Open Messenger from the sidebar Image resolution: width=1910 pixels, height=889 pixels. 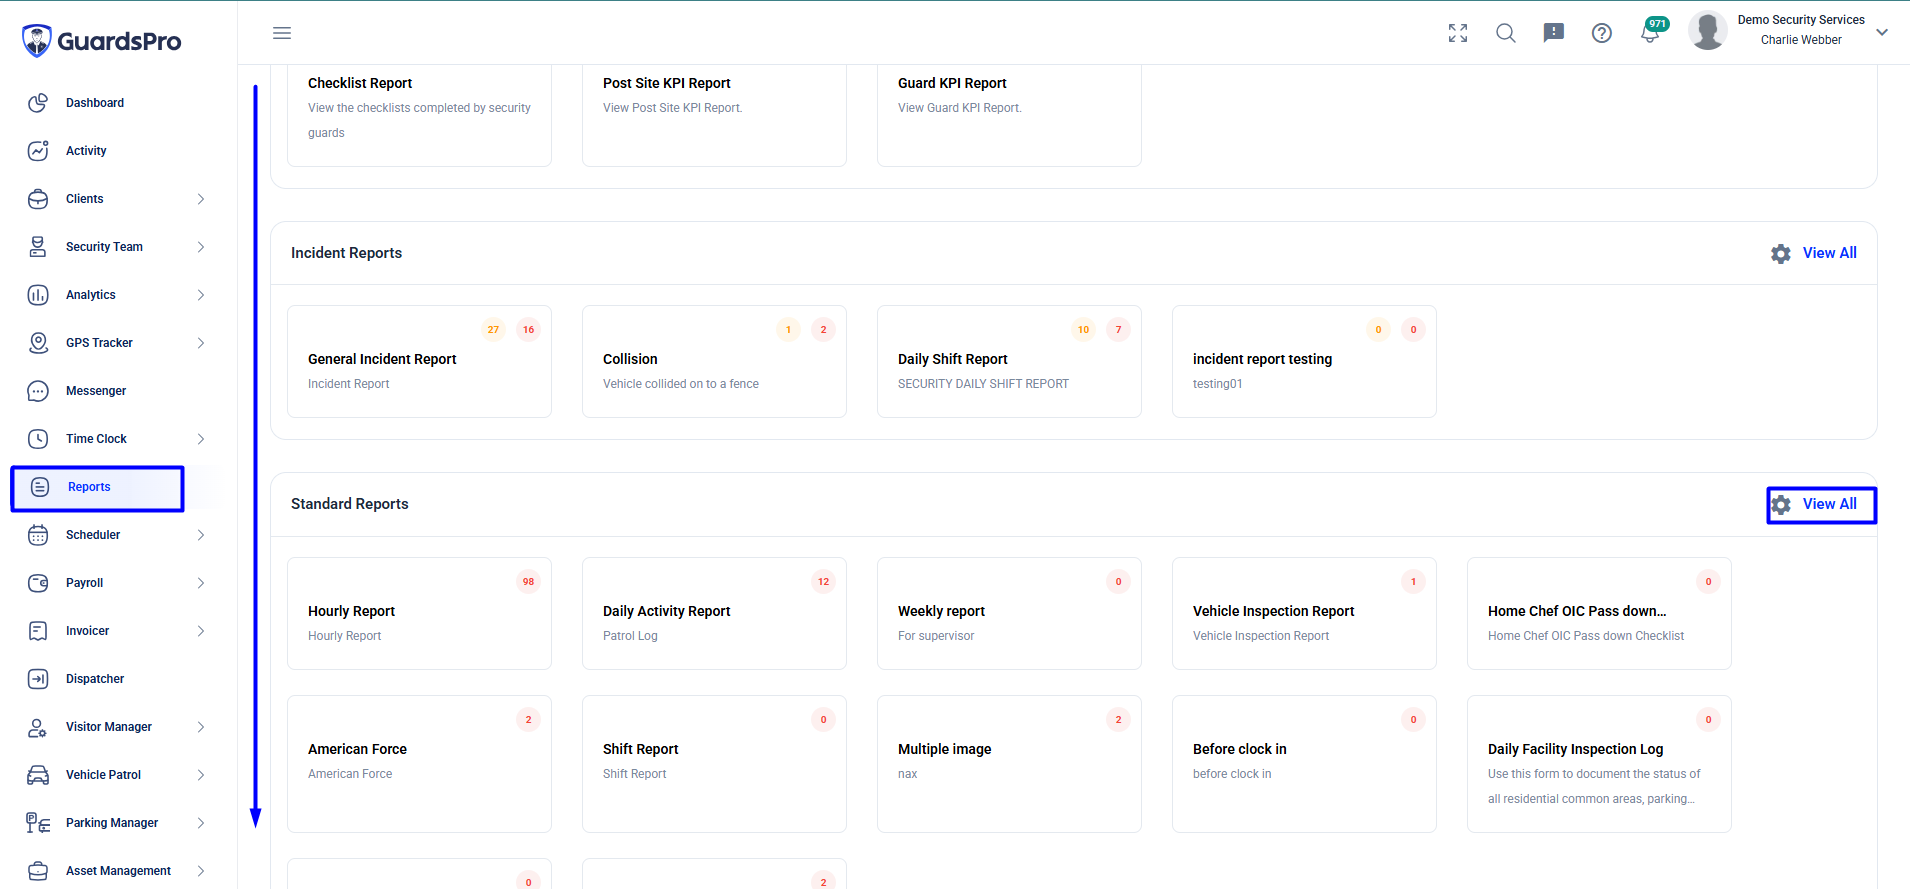96,391
